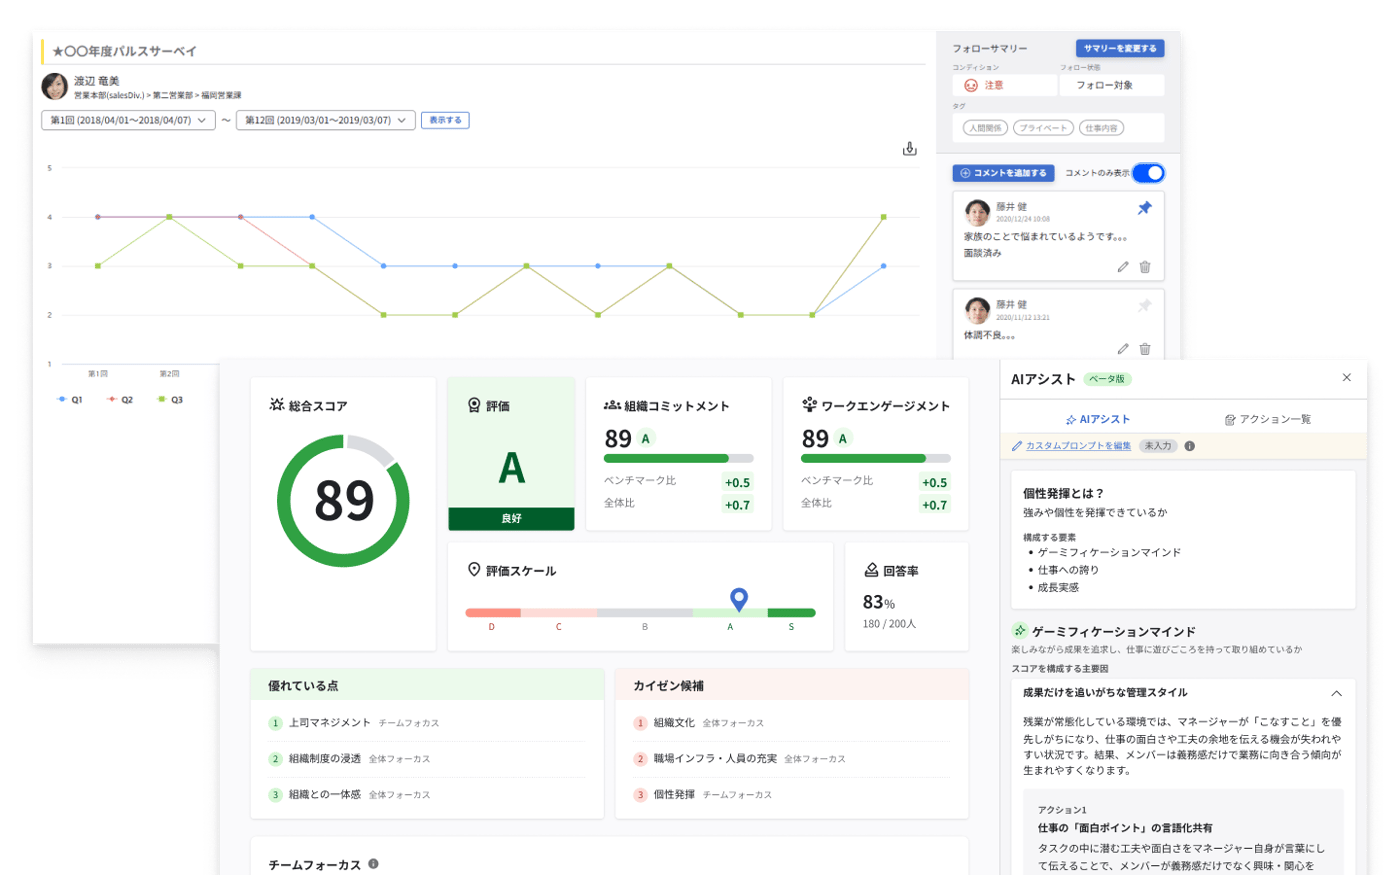Toggle the コメントのみ表示 switch
1400x875 pixels.
tap(1148, 173)
